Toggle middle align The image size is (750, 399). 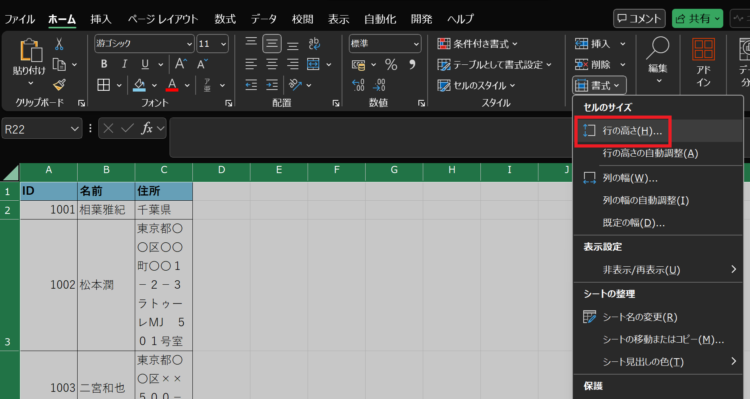272,44
